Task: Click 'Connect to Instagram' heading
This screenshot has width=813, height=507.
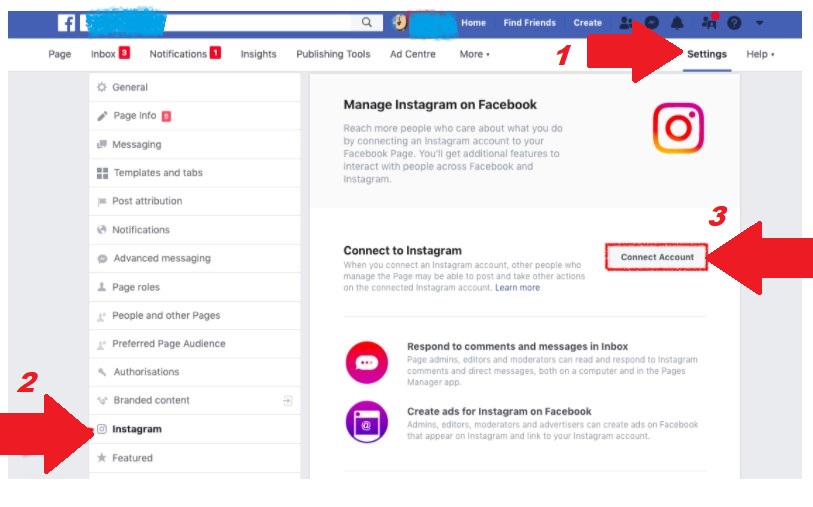Action: [402, 250]
